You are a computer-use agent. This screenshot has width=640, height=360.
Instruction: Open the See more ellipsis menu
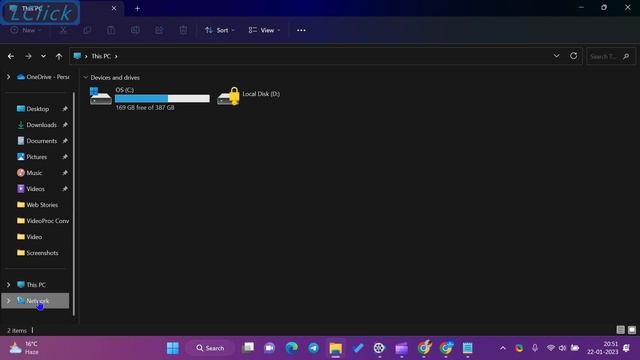tap(301, 30)
